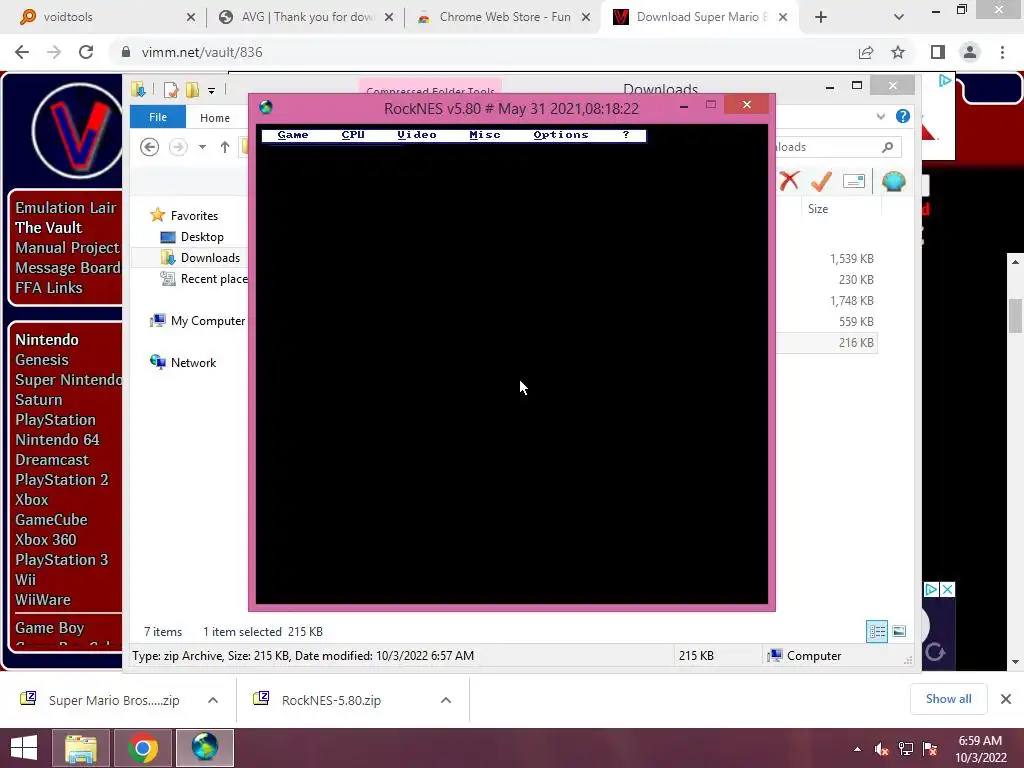Image resolution: width=1024 pixels, height=768 pixels.
Task: Switch Explorer to details view
Action: pyautogui.click(x=876, y=632)
